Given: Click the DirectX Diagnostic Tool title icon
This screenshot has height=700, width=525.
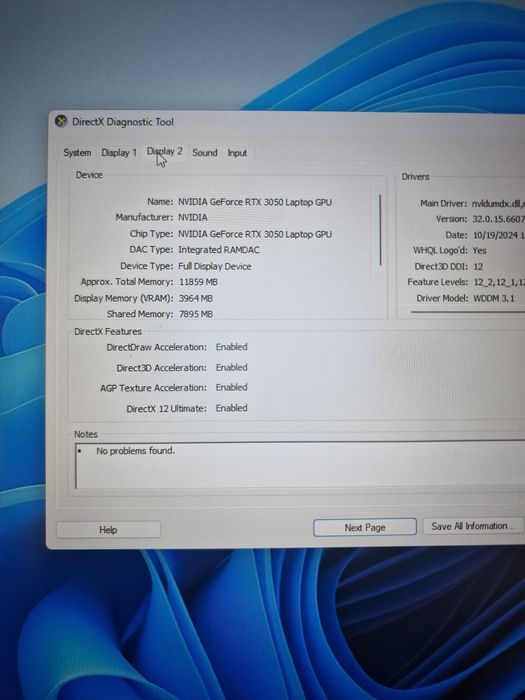Looking at the screenshot, I should tap(61, 121).
